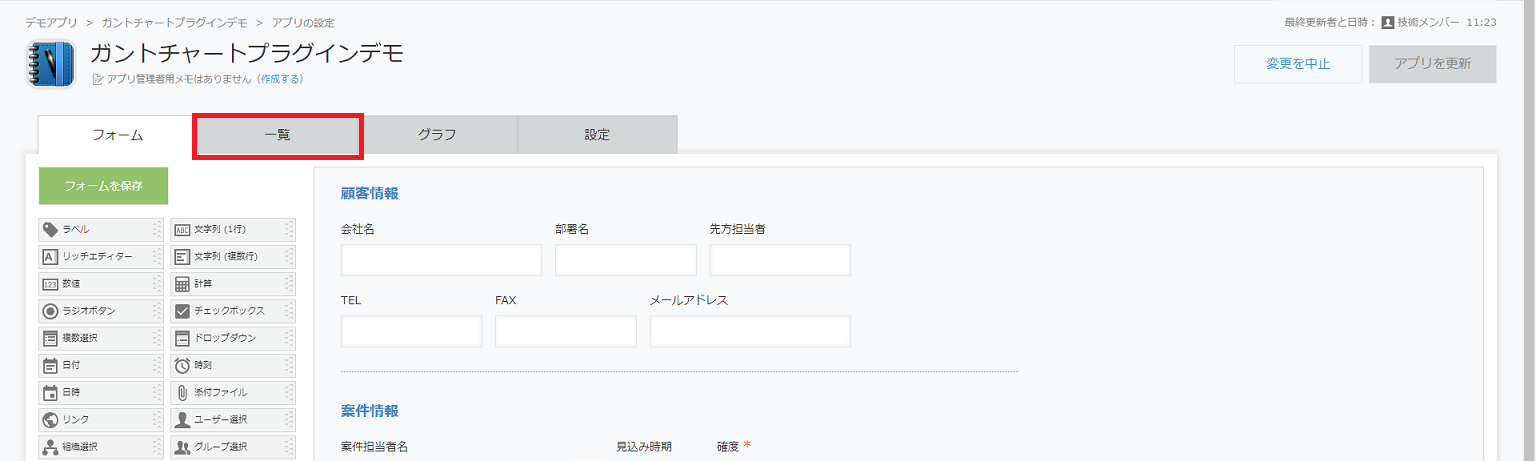
Task: Select the ラジオボタン palette item
Action: pyautogui.click(x=96, y=311)
